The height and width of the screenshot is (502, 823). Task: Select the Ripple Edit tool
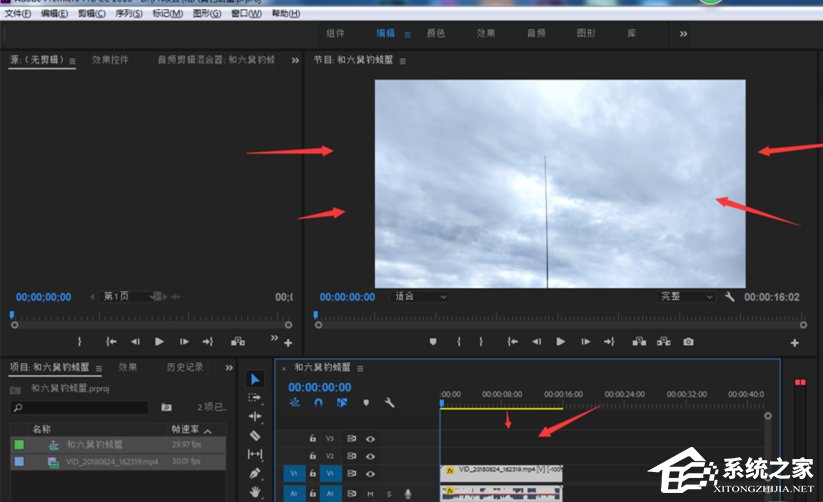[x=255, y=416]
